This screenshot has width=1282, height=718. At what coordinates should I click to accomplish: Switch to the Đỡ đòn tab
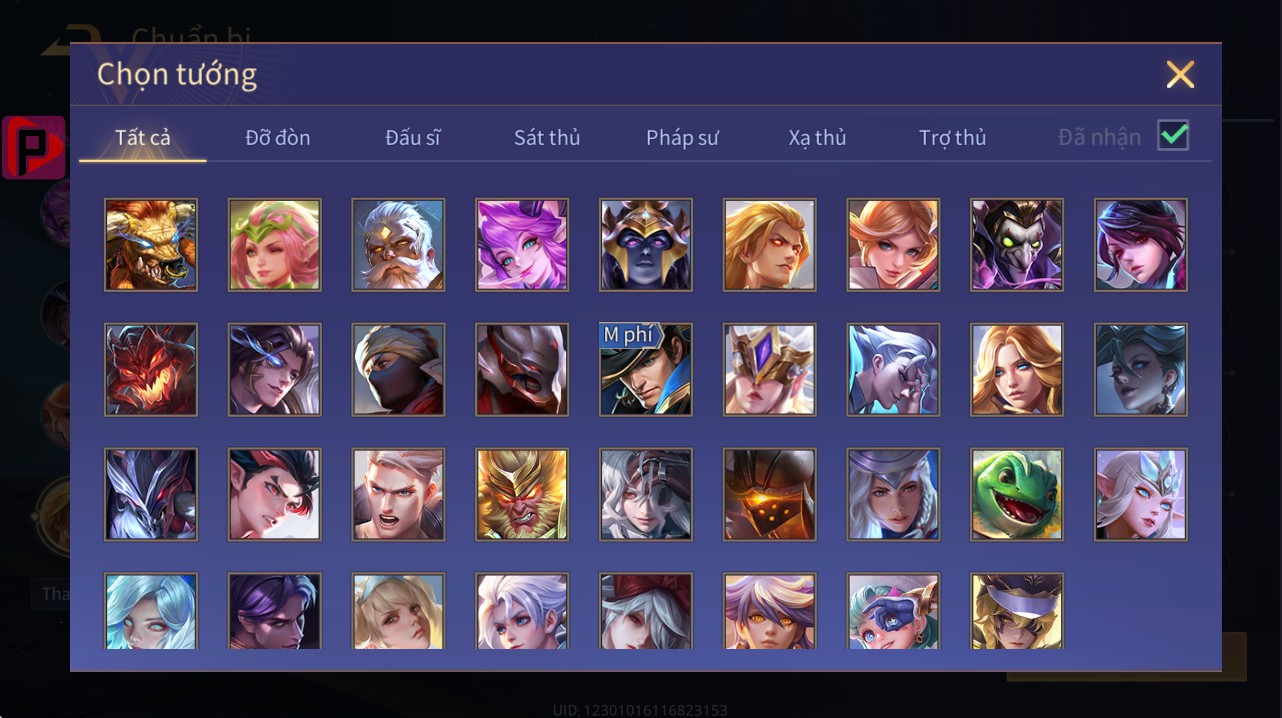pos(278,138)
